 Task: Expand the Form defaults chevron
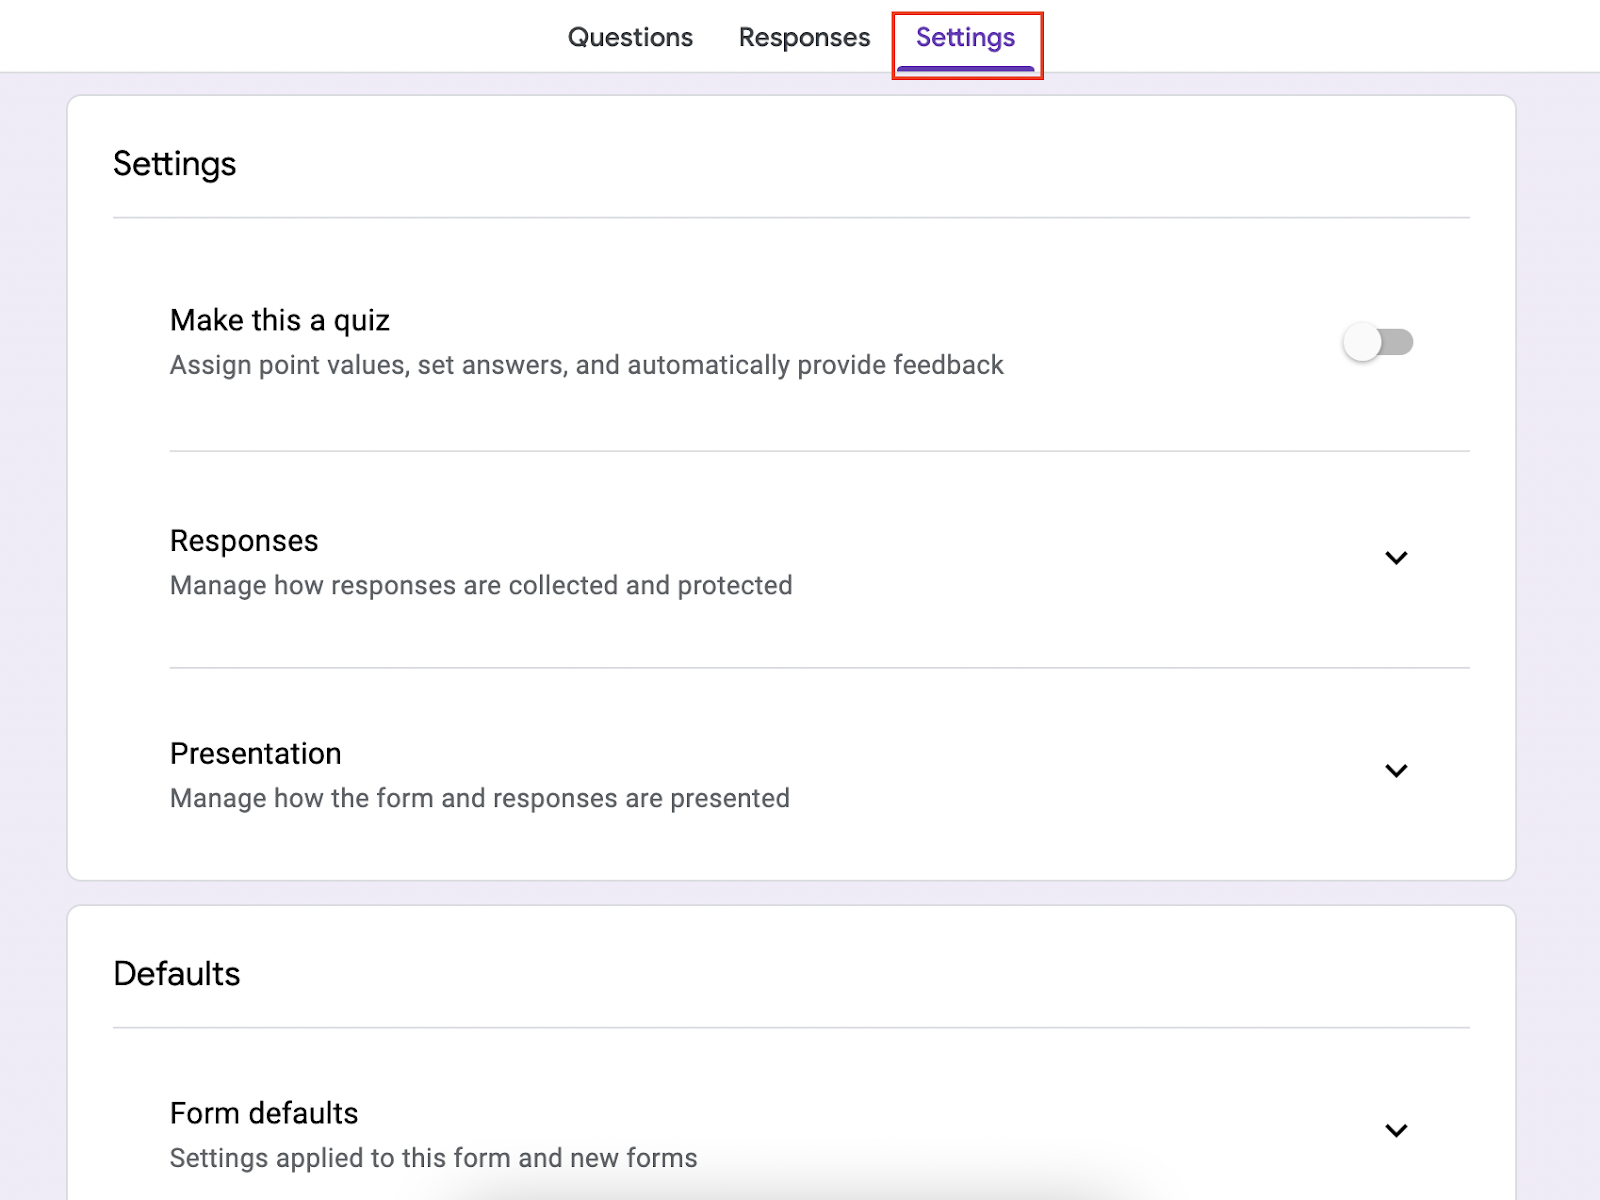tap(1396, 1131)
